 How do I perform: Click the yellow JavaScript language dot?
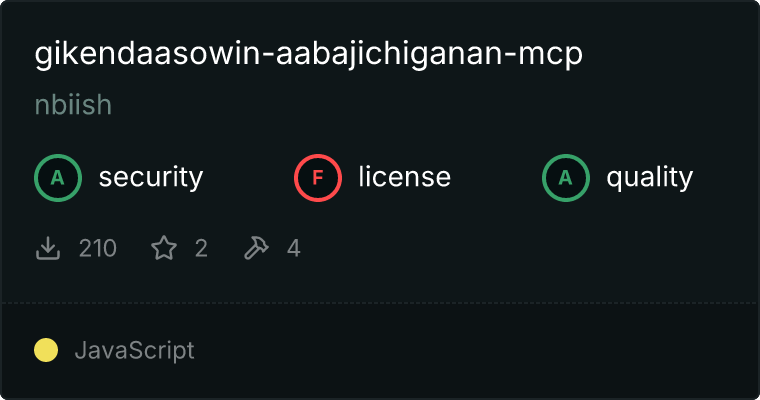tap(46, 350)
